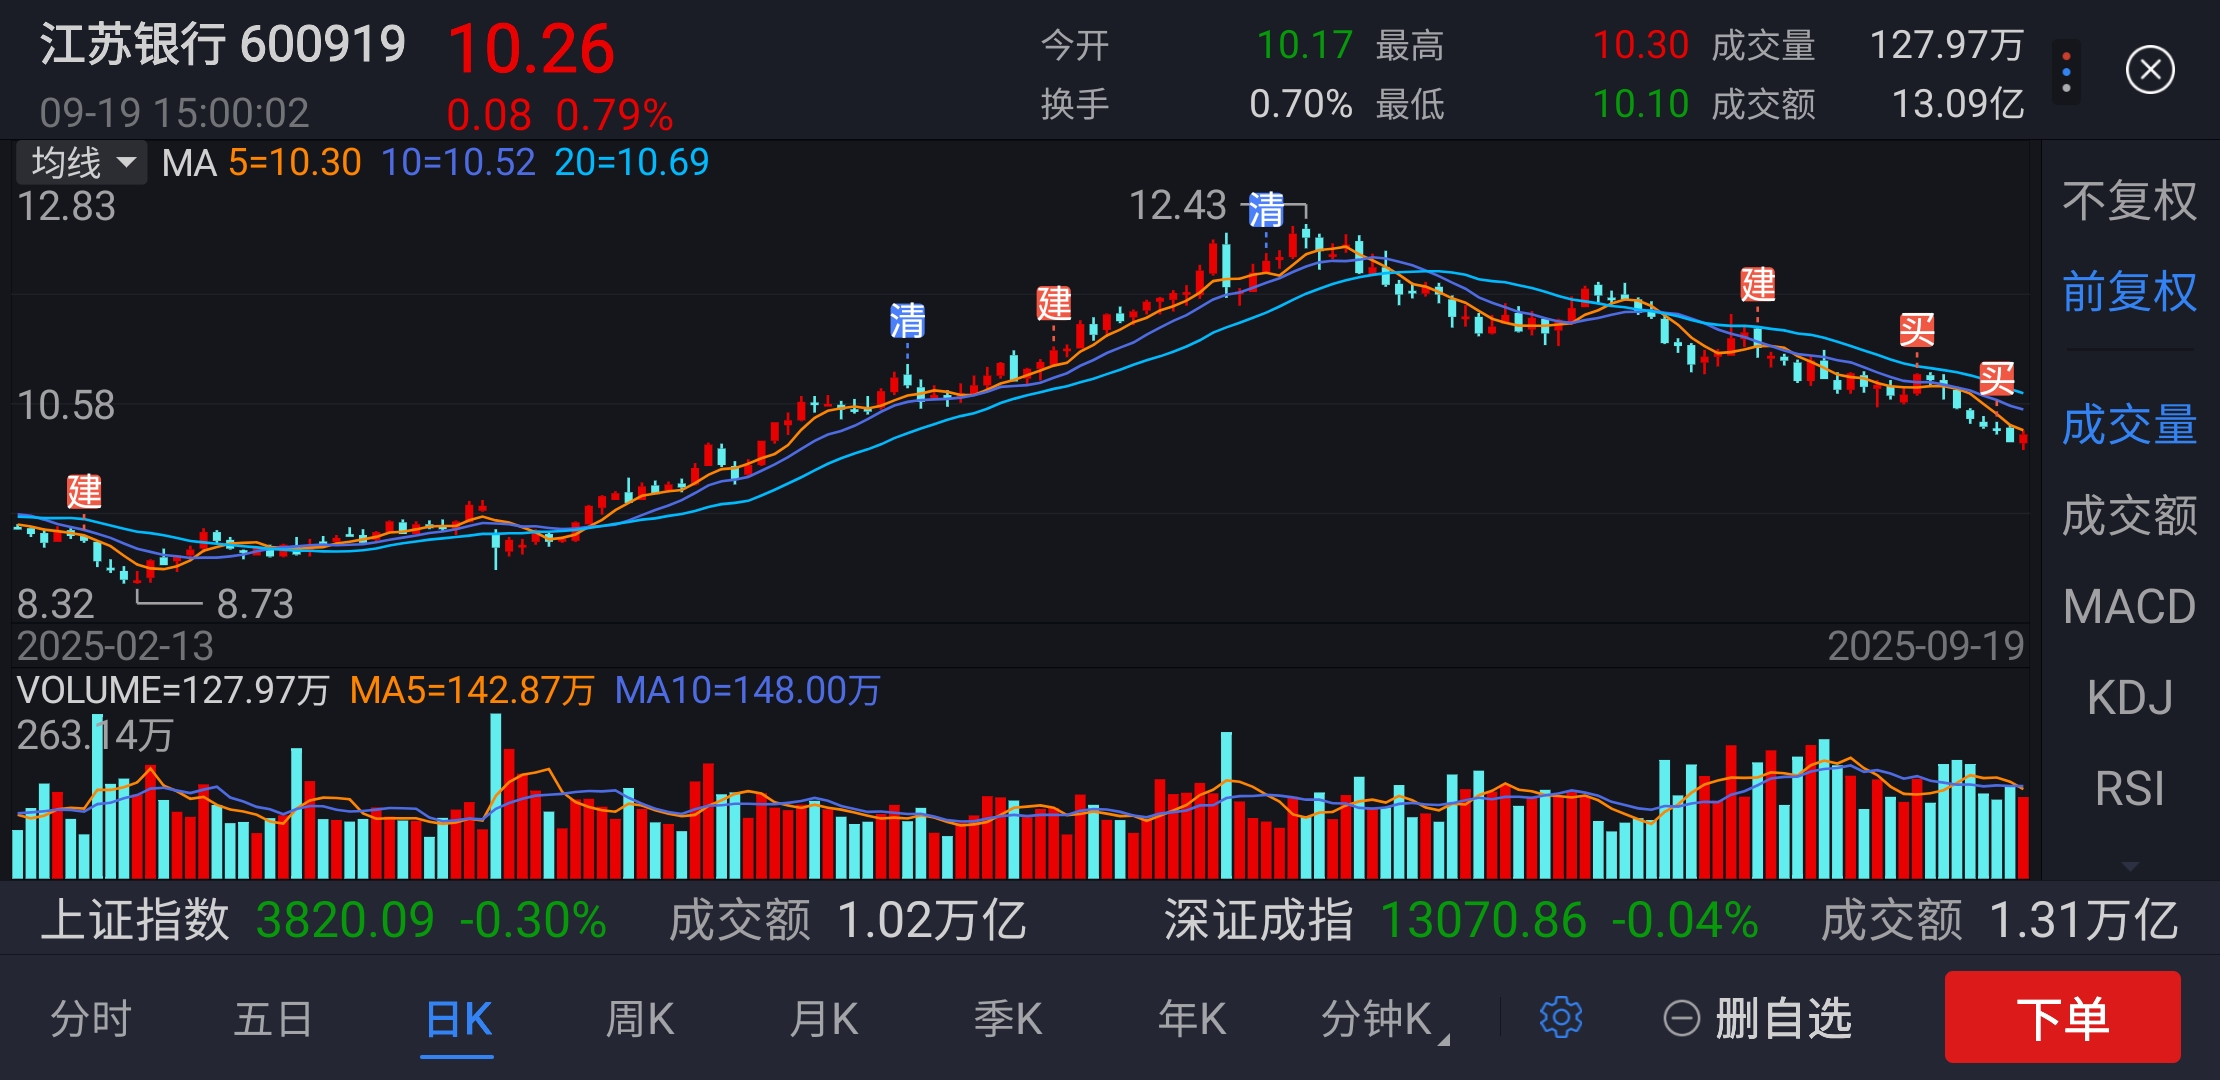Viewport: 2220px width, 1080px height.
Task: Open the three-dot more options menu
Action: (x=2066, y=70)
